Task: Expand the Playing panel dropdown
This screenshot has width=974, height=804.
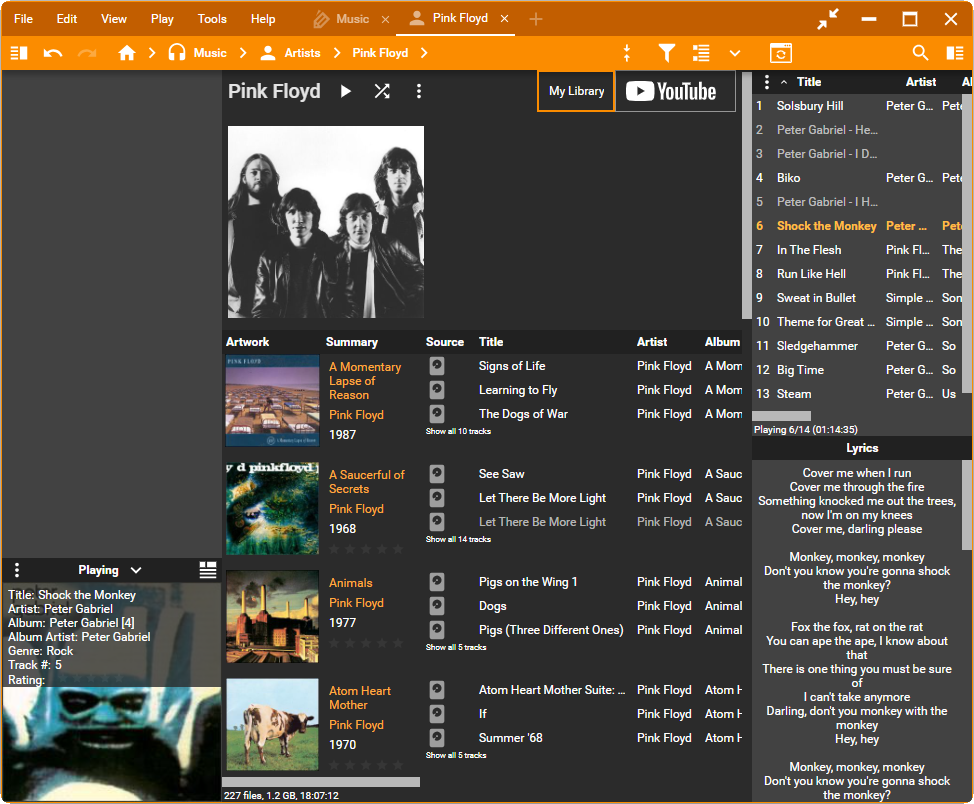Action: [x=136, y=570]
